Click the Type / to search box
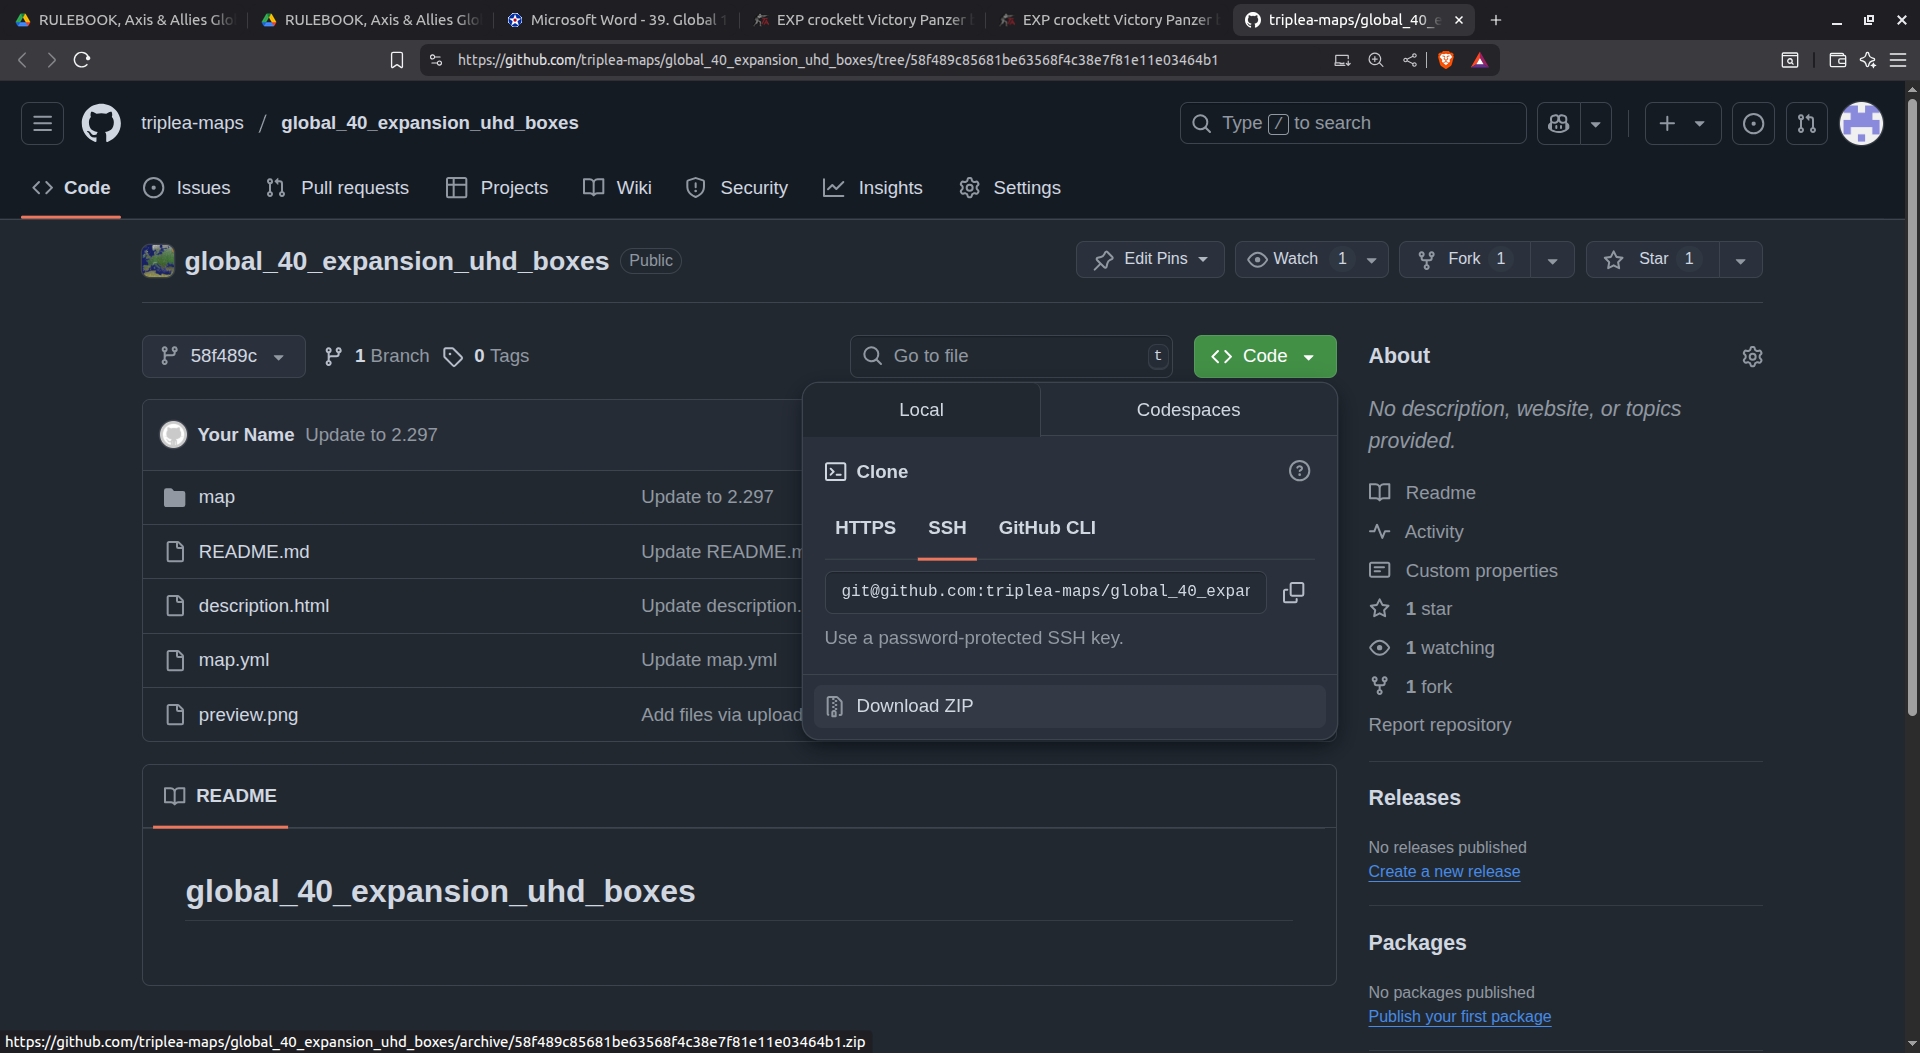This screenshot has width=1920, height=1053. [1353, 123]
